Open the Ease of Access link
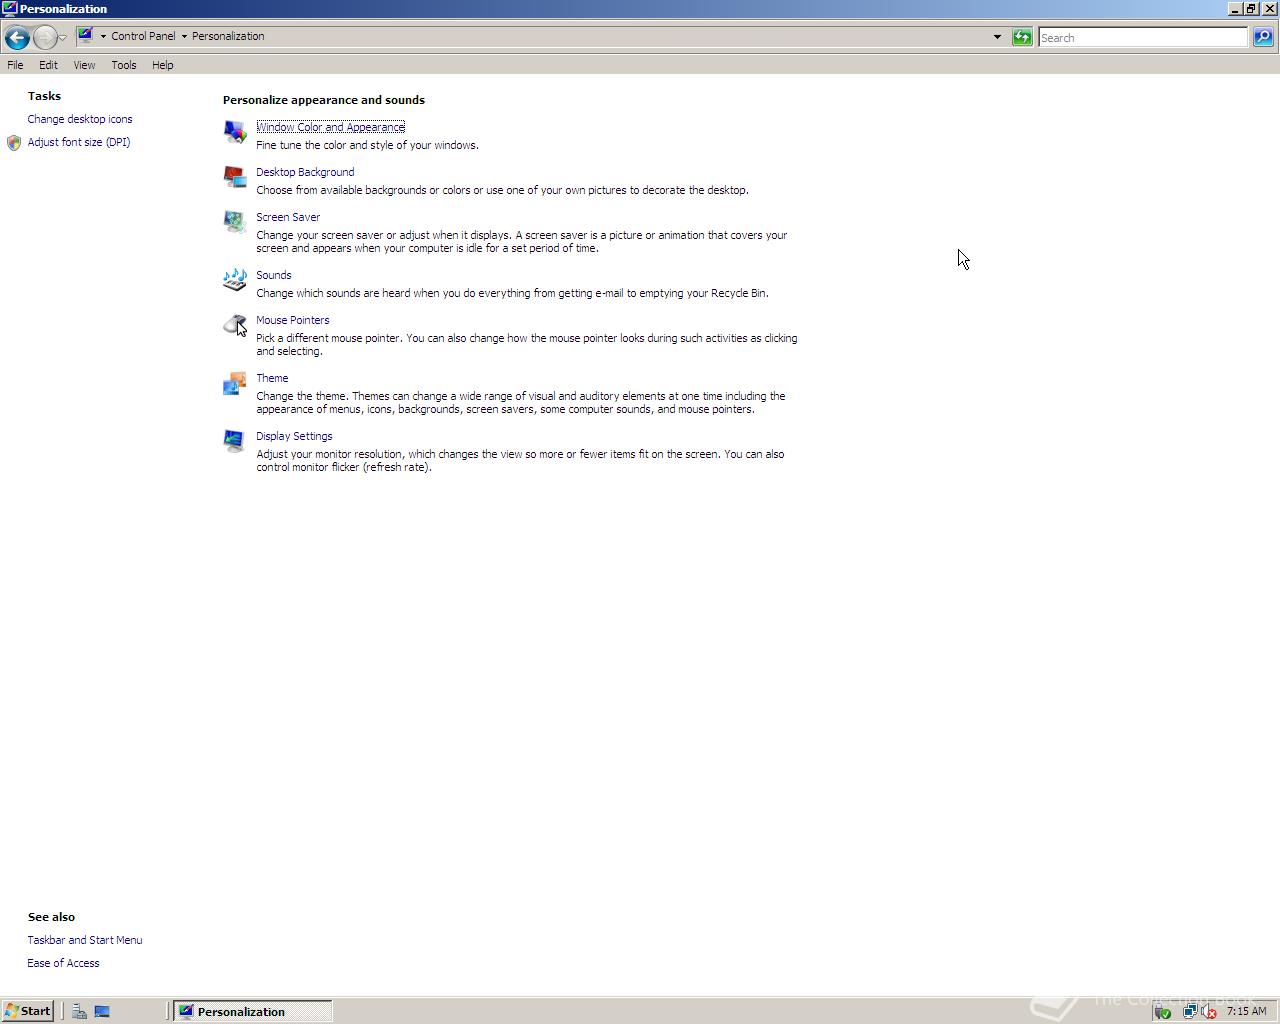The height and width of the screenshot is (1024, 1280). click(63, 963)
